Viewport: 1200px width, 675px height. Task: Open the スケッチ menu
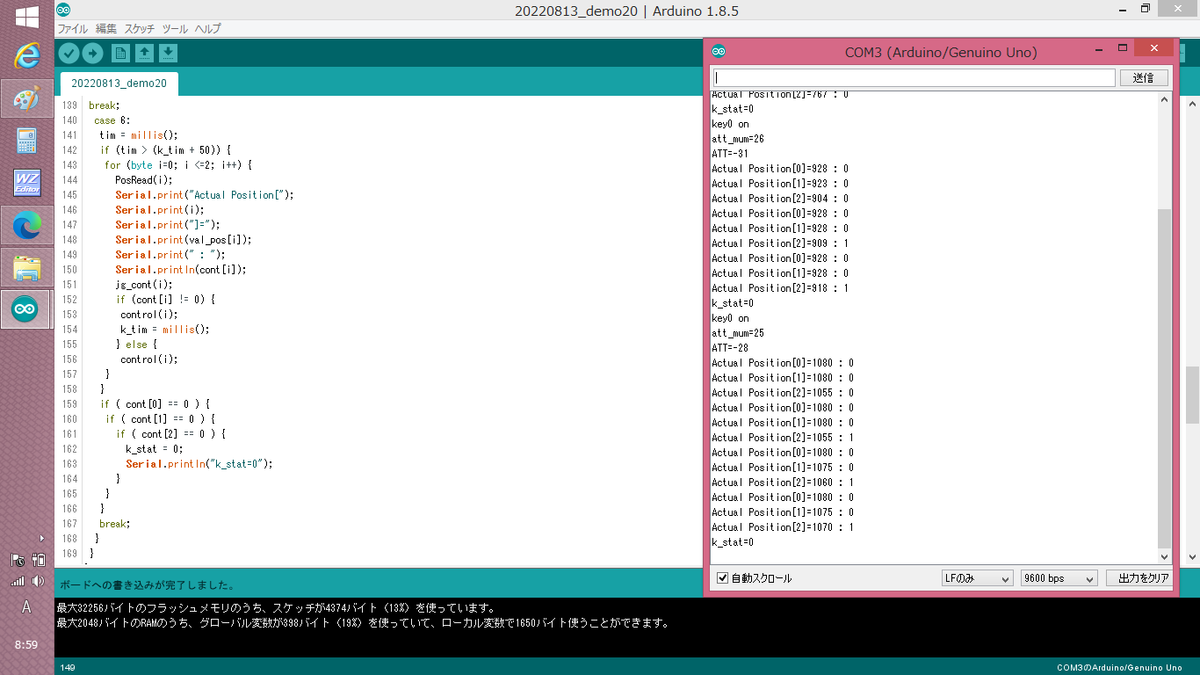(140, 29)
